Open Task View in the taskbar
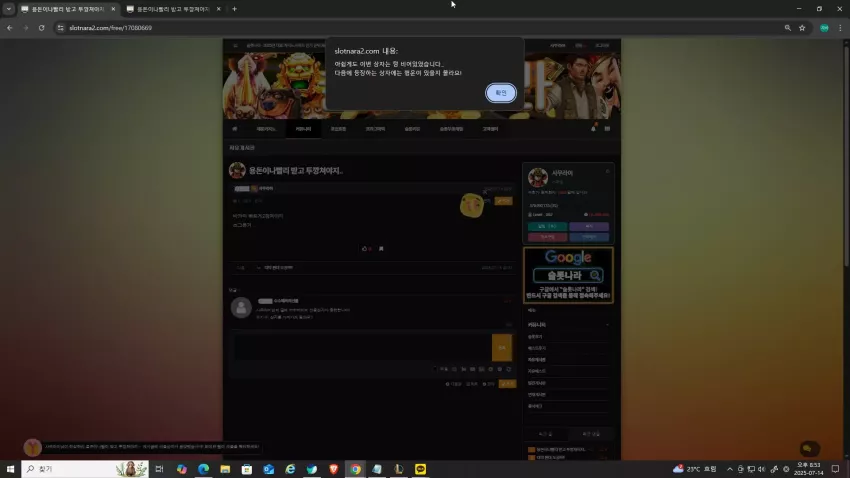 159,469
